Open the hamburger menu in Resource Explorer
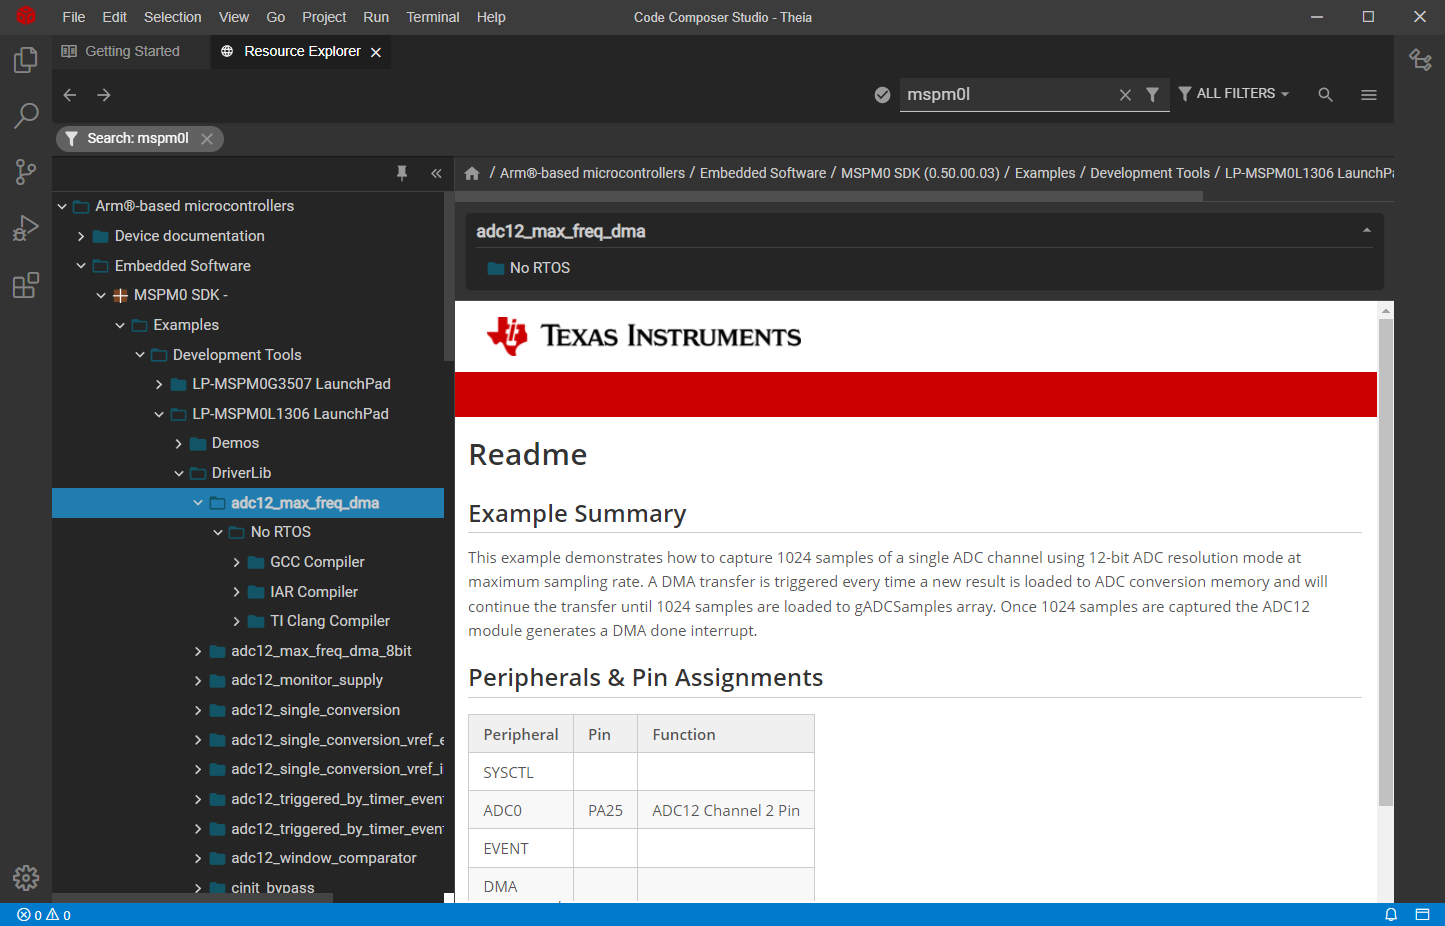This screenshot has width=1445, height=926. coord(1368,95)
